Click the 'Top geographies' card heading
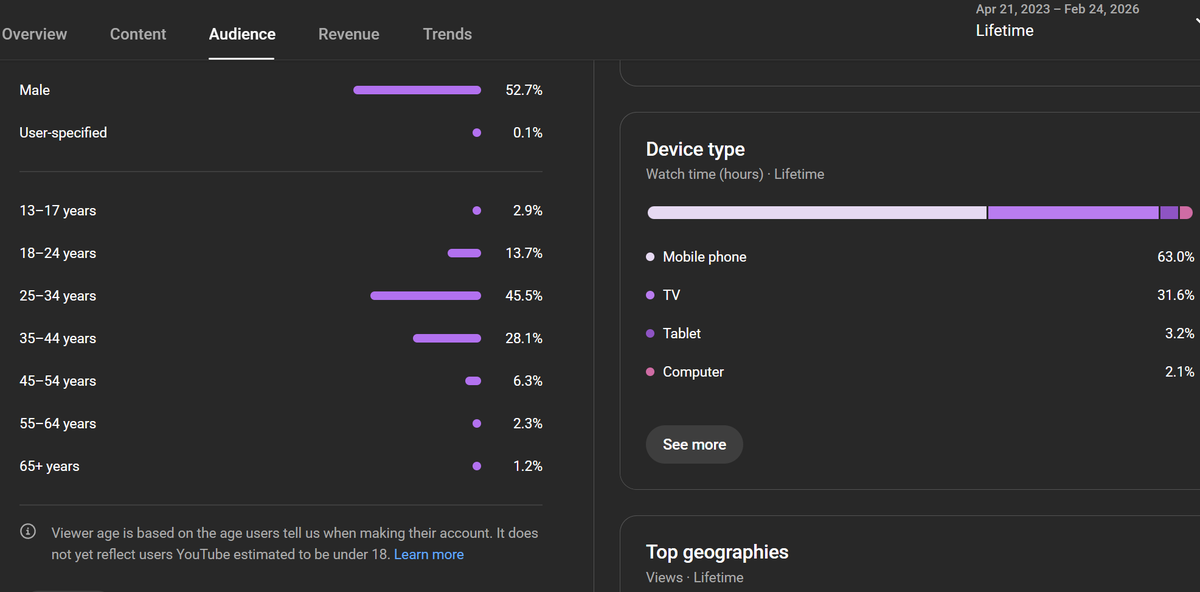The image size is (1200, 592). click(x=717, y=552)
